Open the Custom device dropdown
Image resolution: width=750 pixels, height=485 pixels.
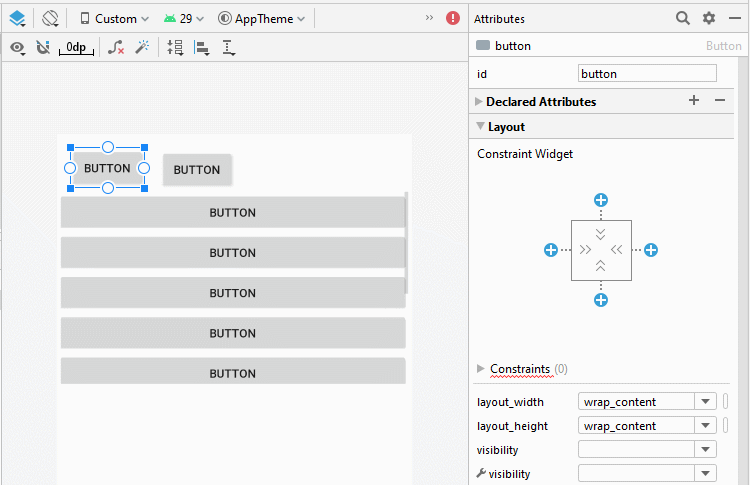[114, 19]
